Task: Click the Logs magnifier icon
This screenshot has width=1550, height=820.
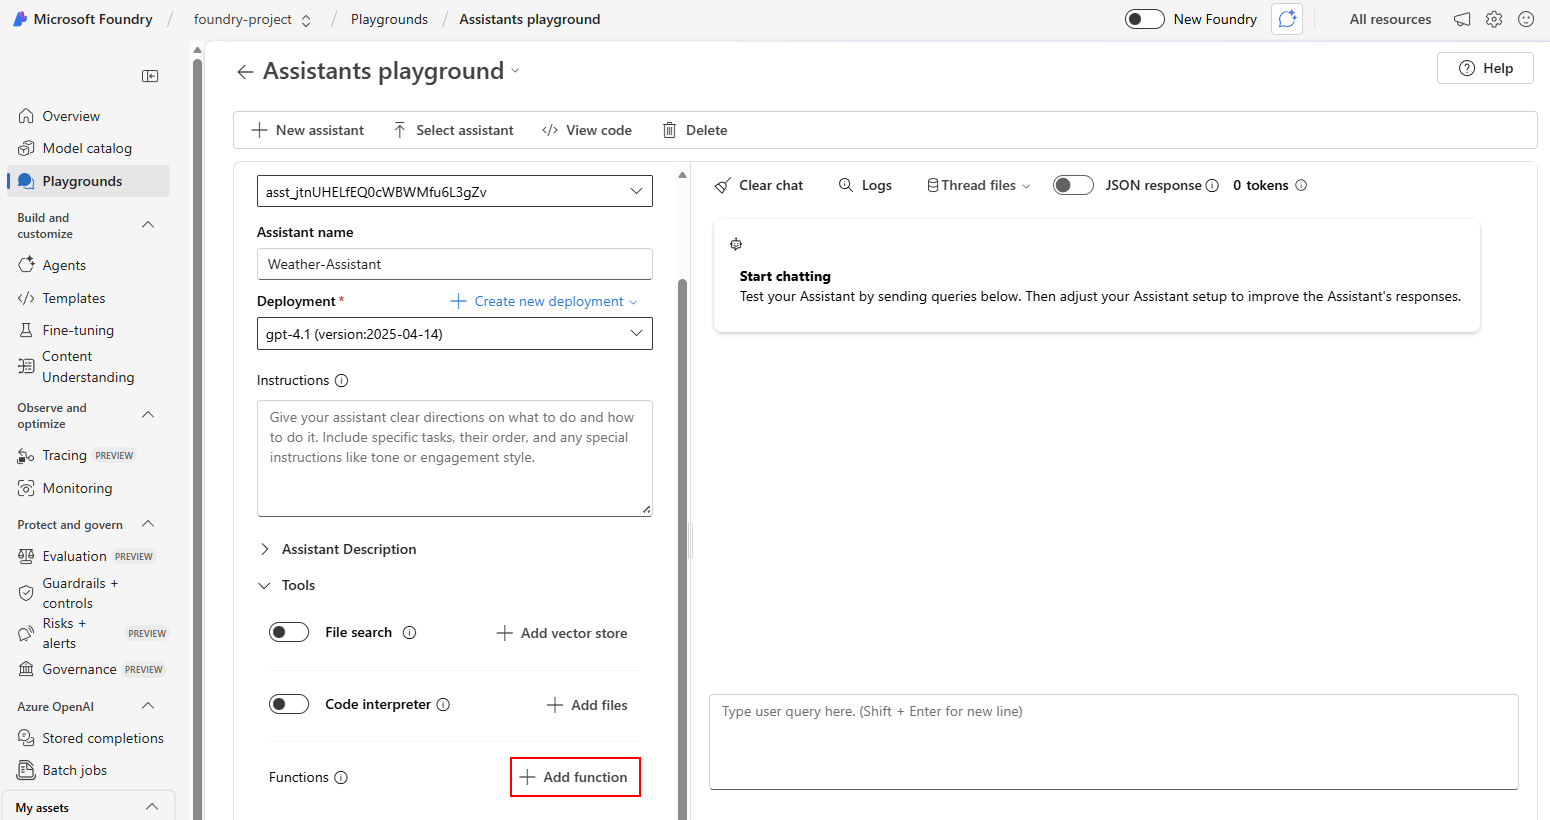Action: click(x=846, y=185)
